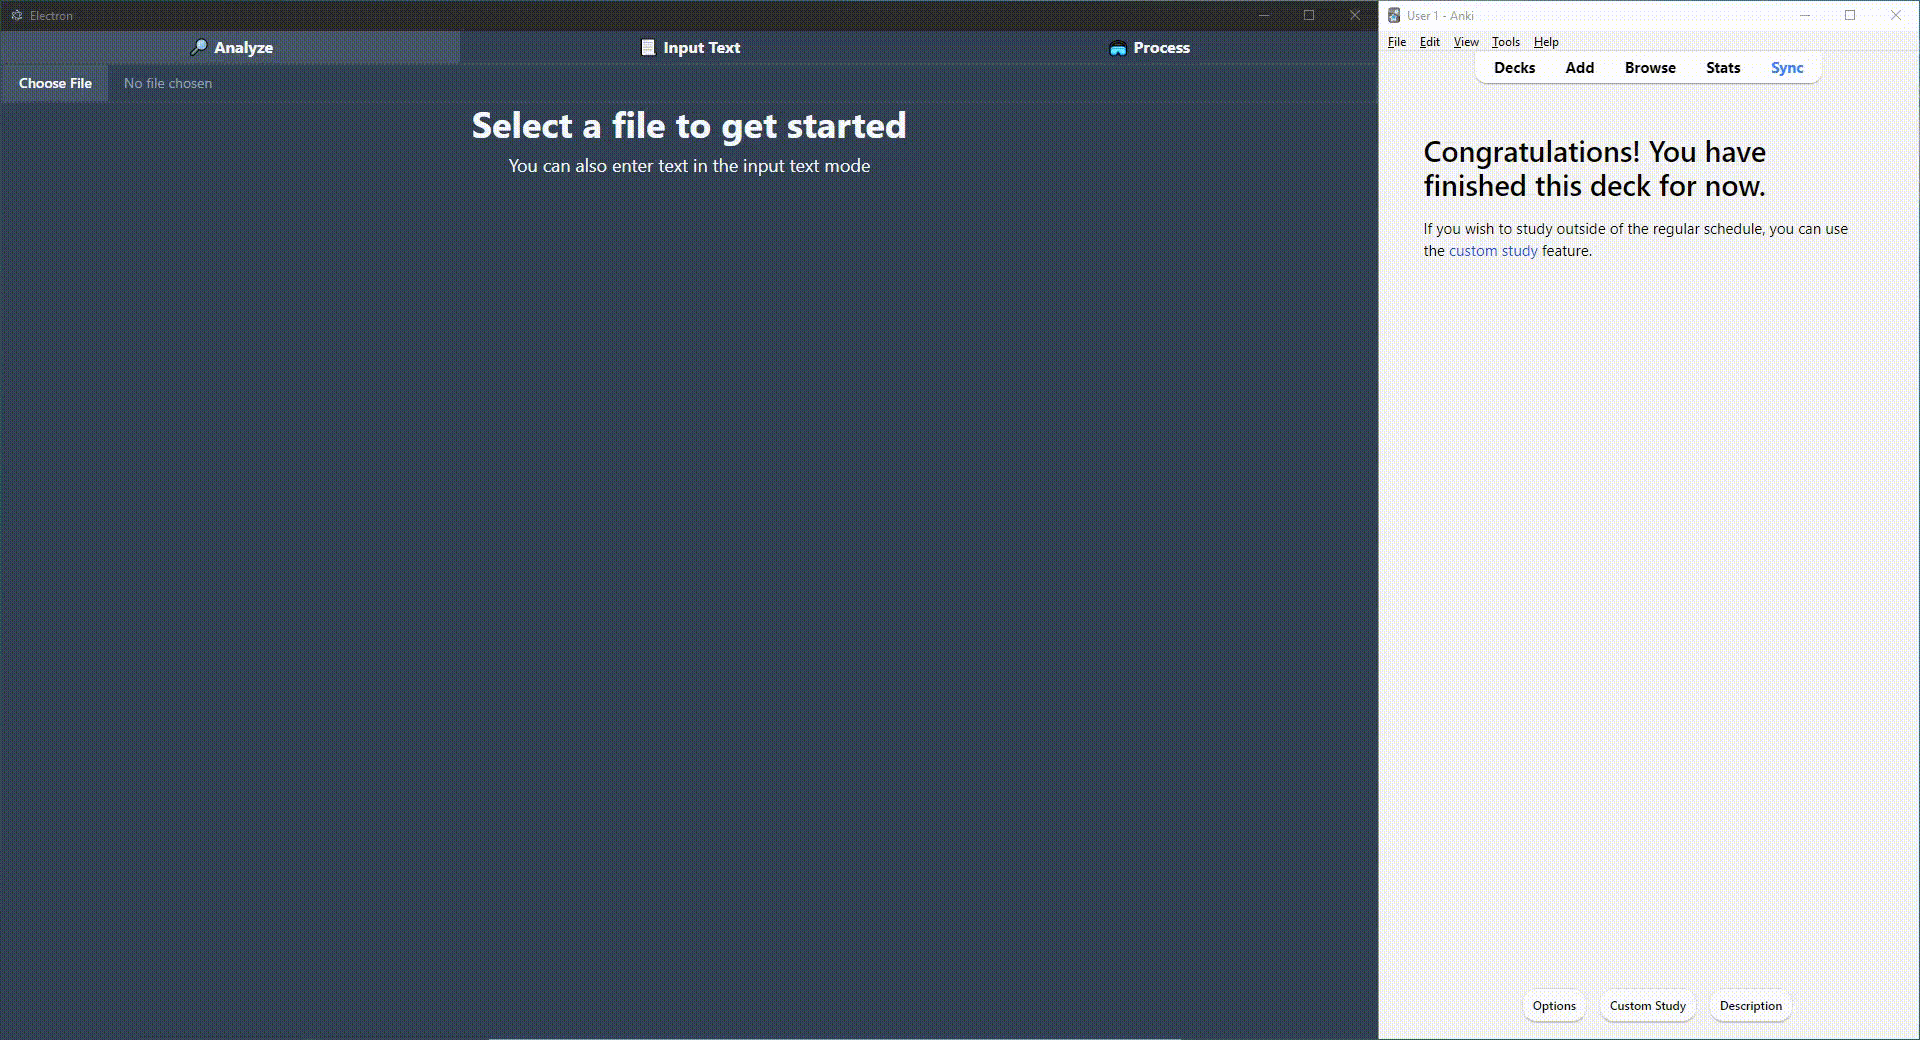Open the Tools menu in Anki
Image resolution: width=1920 pixels, height=1040 pixels.
click(1505, 42)
